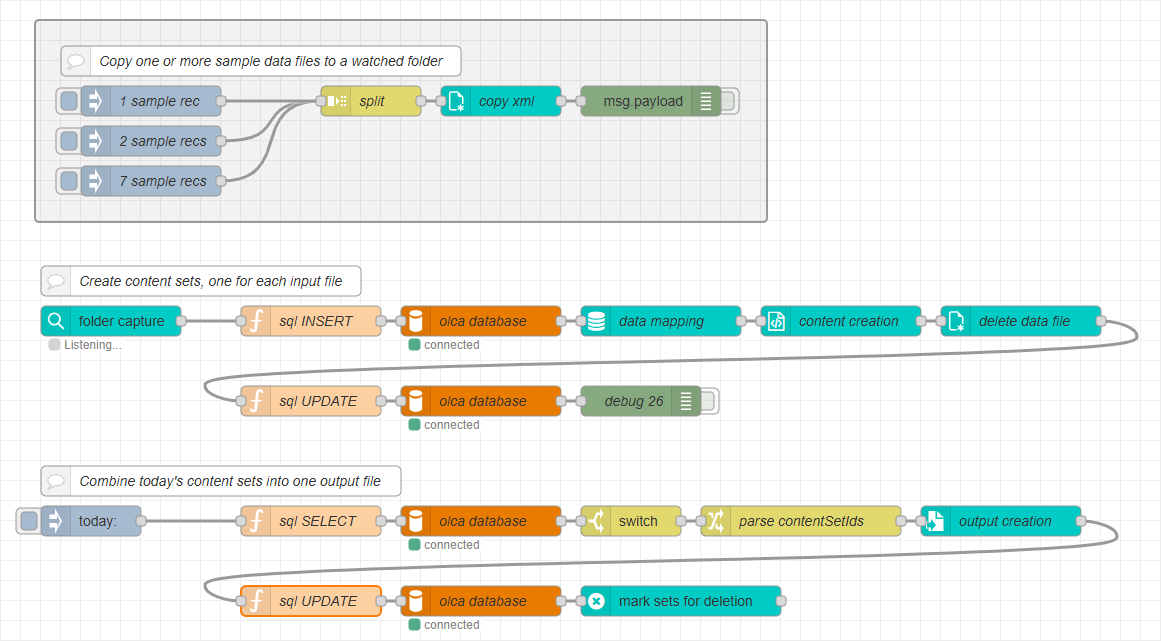The width and height of the screenshot is (1161, 641).
Task: Click the output creation file icon
Action: tap(936, 521)
